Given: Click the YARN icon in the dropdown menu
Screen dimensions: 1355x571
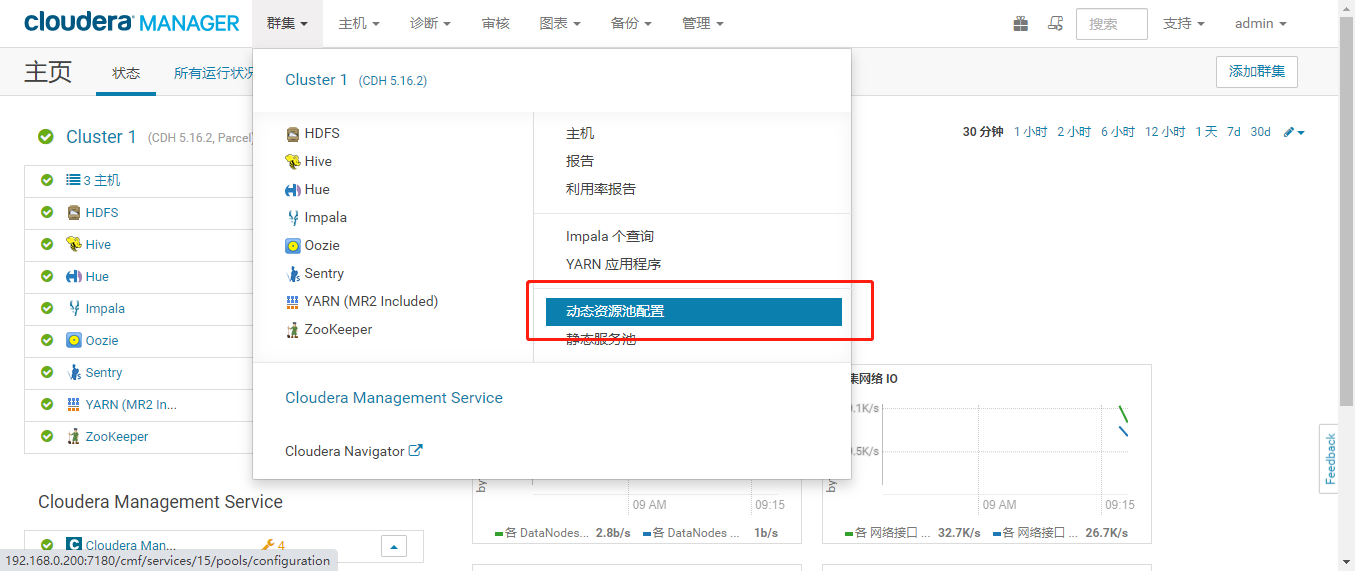Looking at the screenshot, I should [x=293, y=302].
